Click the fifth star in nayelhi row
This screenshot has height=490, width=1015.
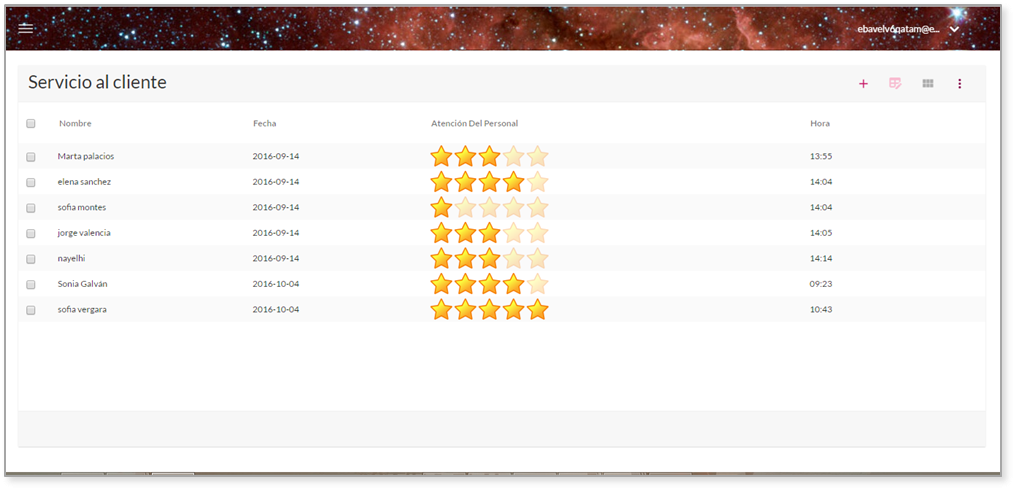point(537,258)
